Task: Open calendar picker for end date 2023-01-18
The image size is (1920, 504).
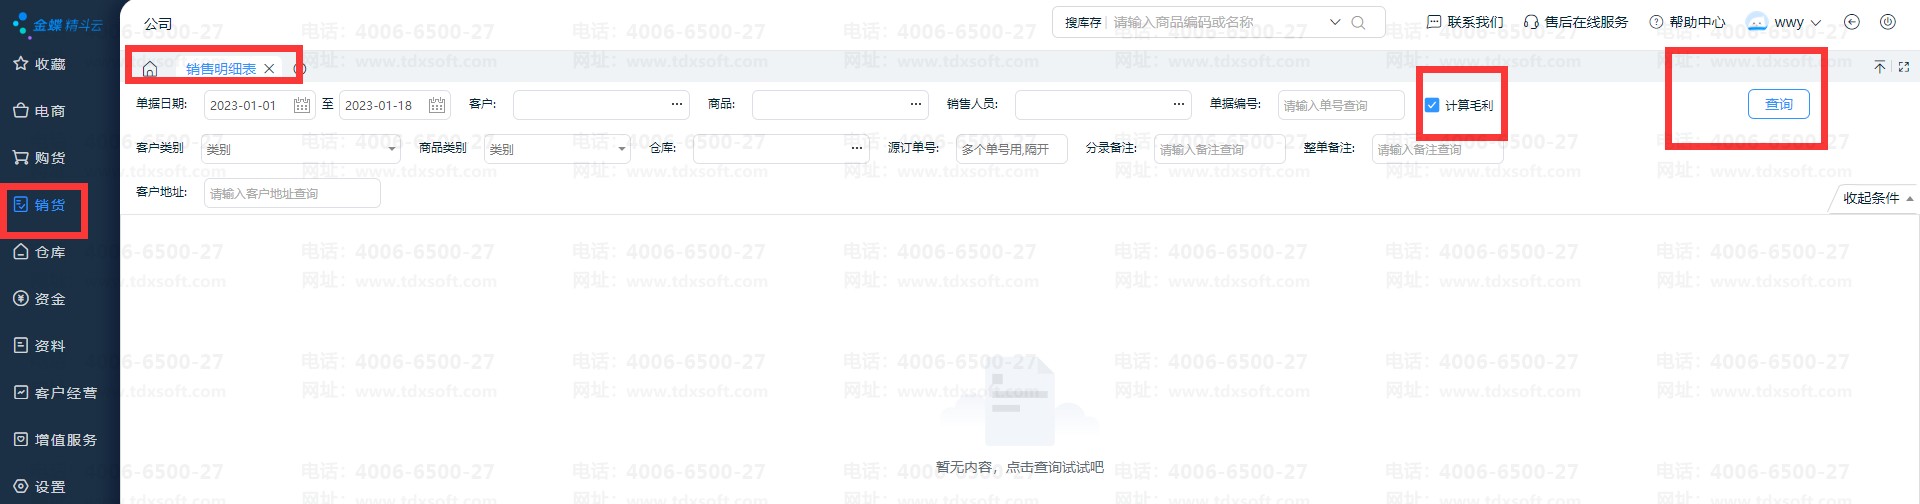Action: tap(437, 106)
